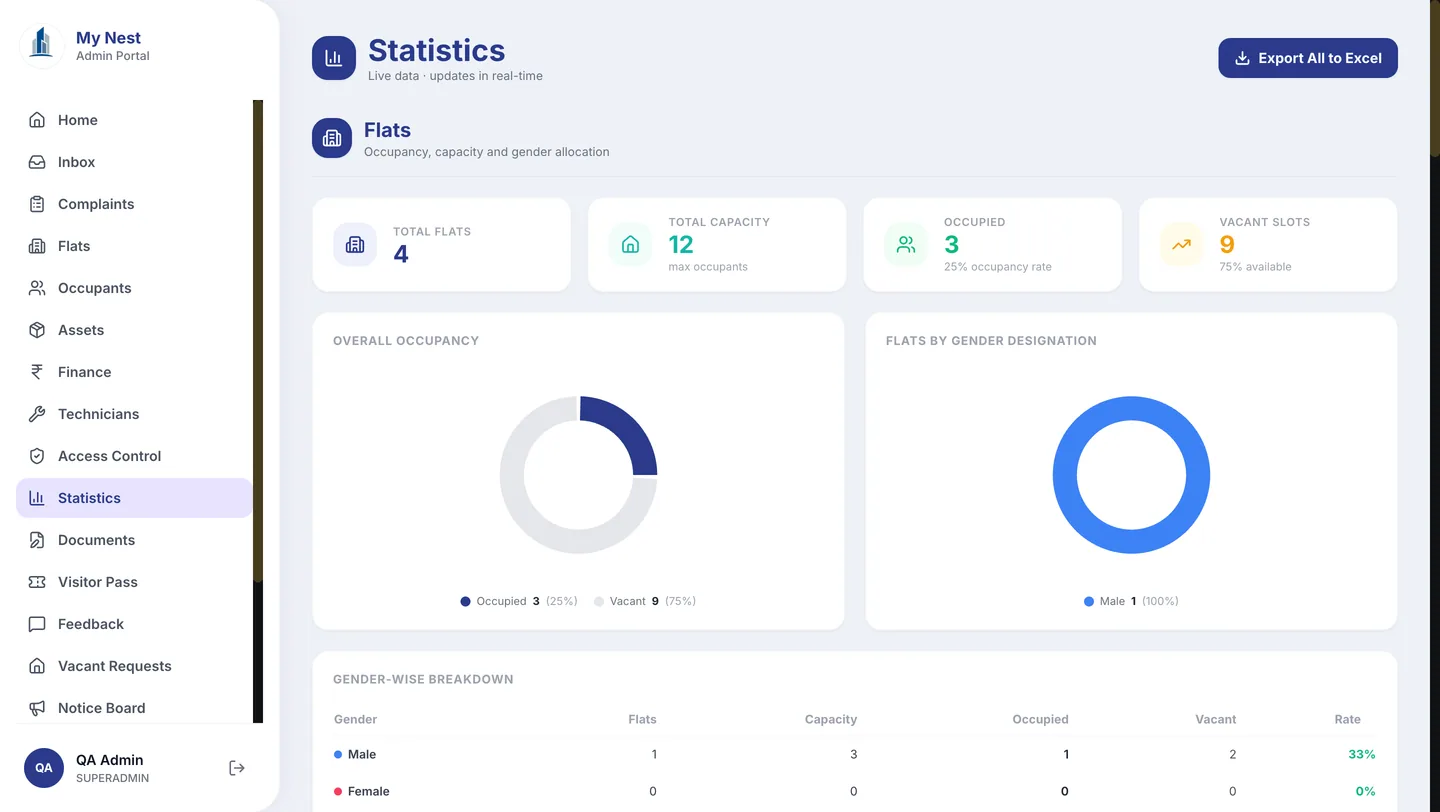Click the Occupants people icon in sidebar

(37, 288)
